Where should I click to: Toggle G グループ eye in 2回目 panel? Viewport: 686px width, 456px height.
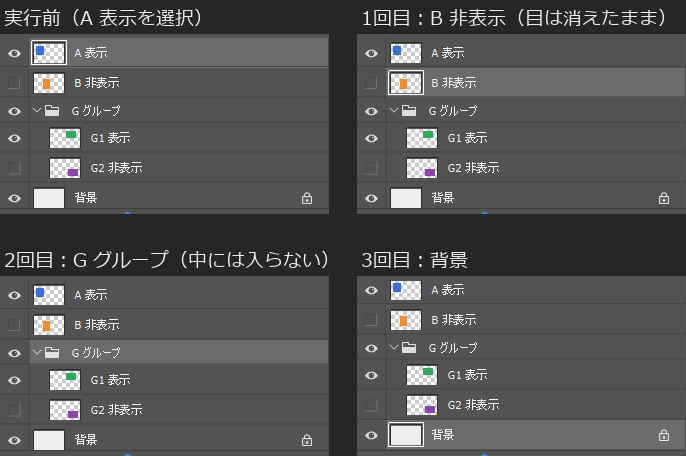click(14, 353)
